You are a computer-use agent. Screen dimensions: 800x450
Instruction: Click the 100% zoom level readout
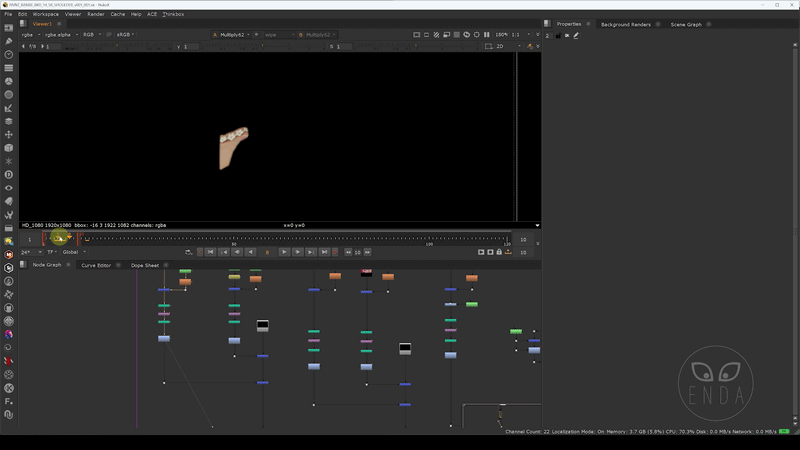[502, 35]
